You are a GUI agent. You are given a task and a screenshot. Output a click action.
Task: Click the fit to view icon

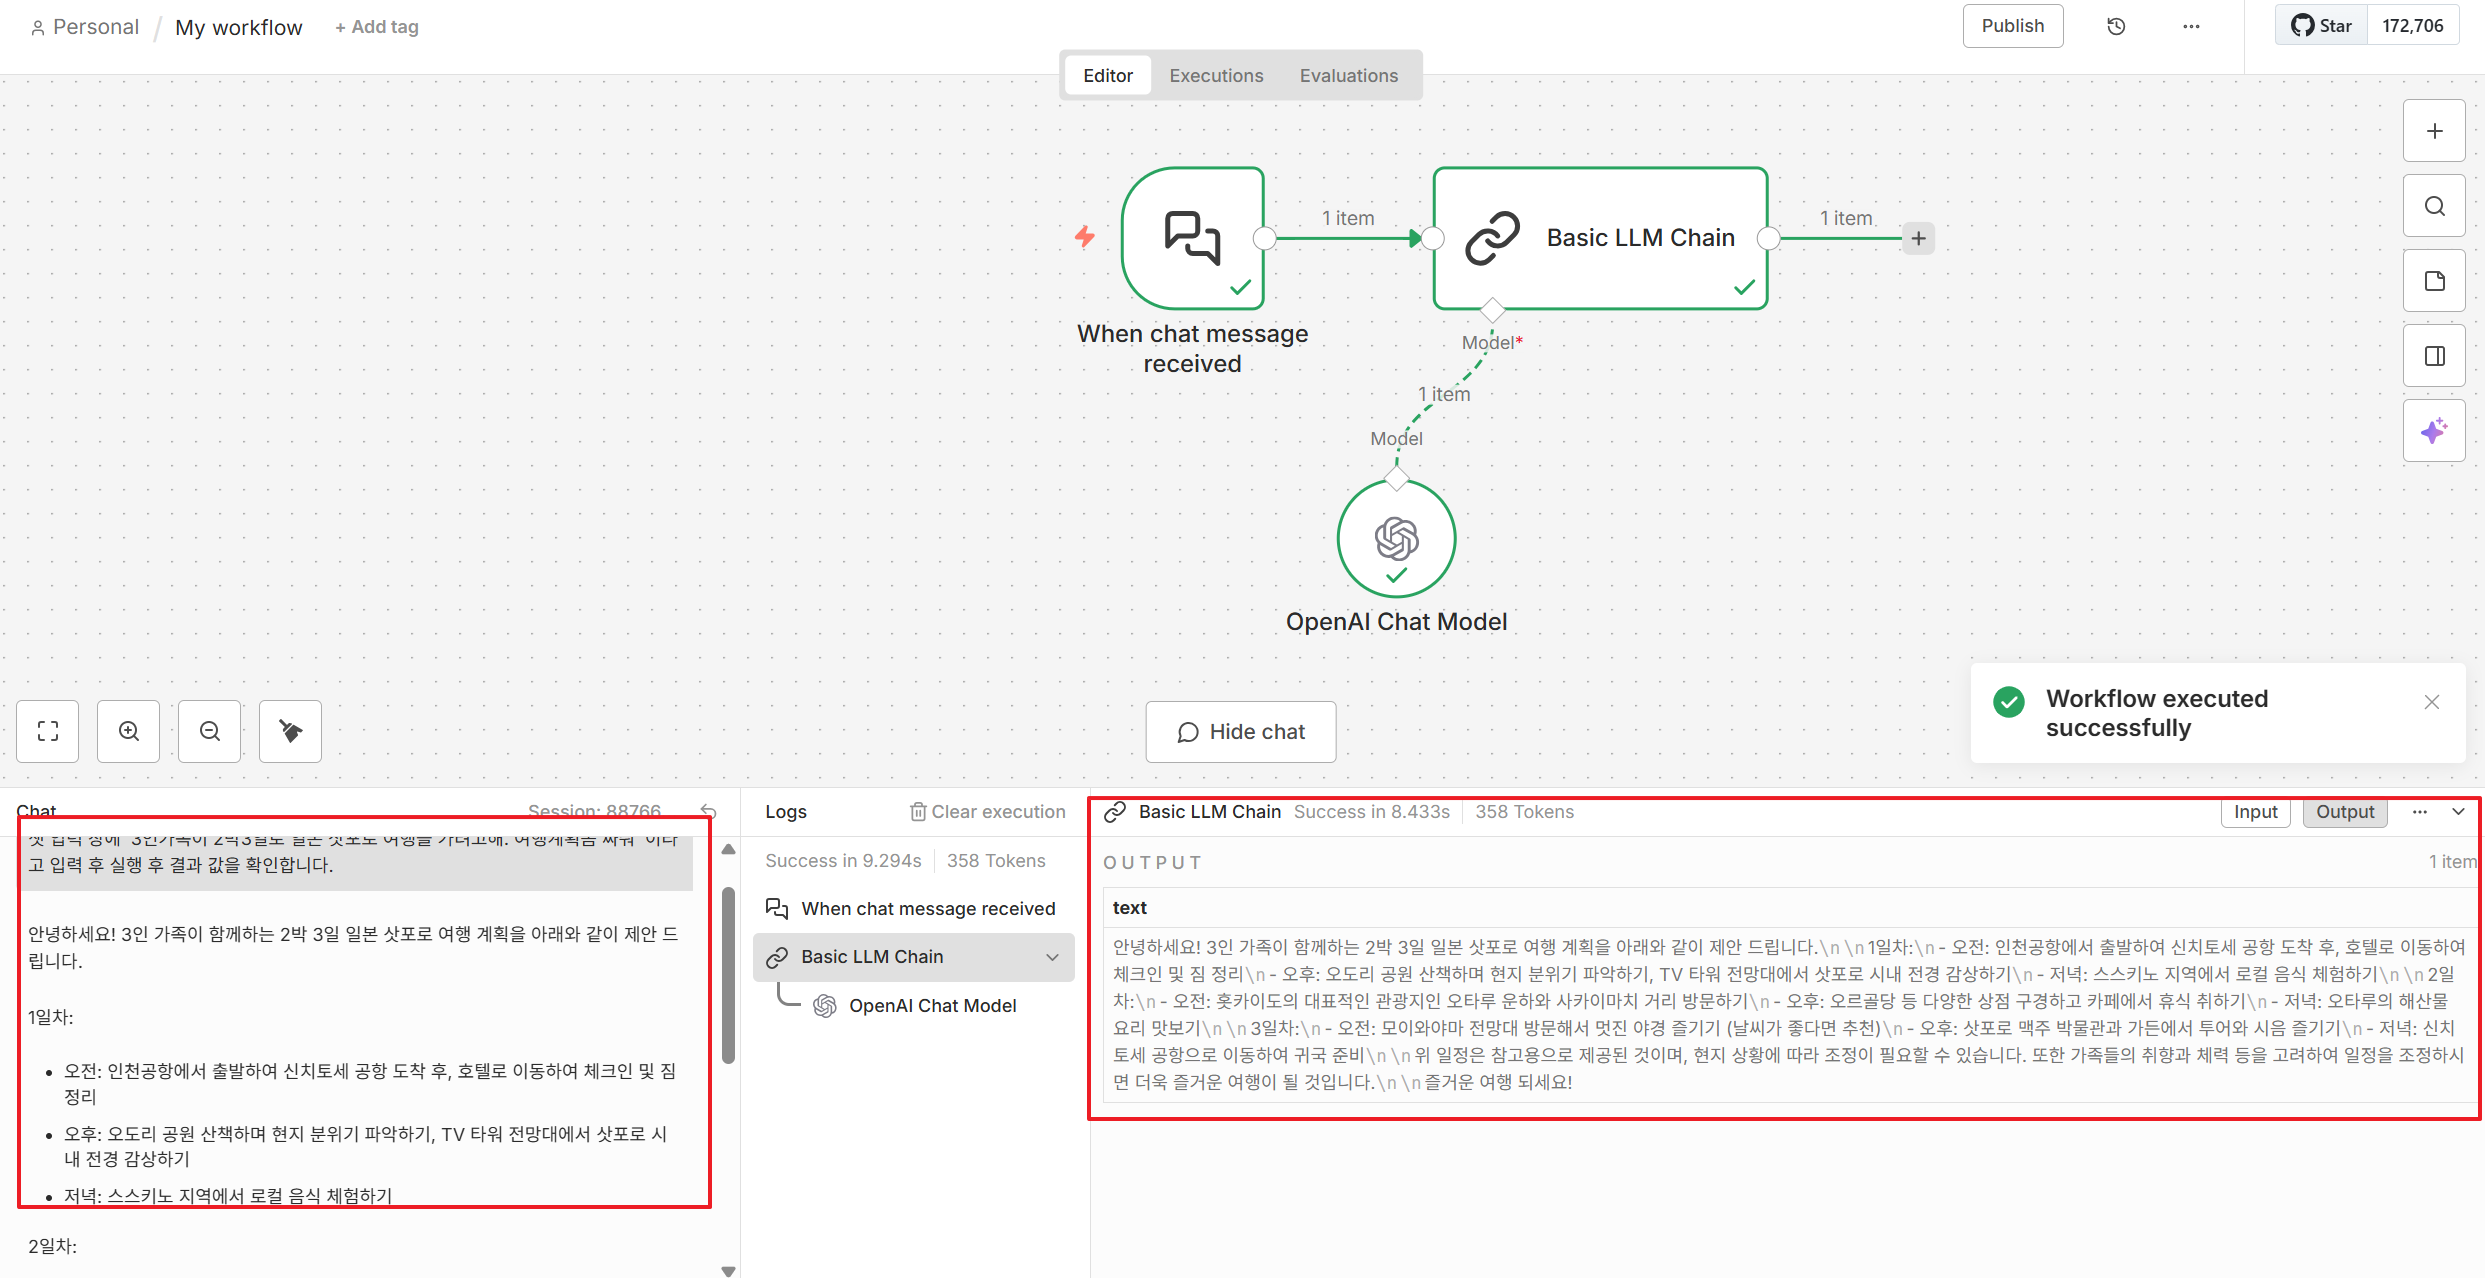coord(48,731)
